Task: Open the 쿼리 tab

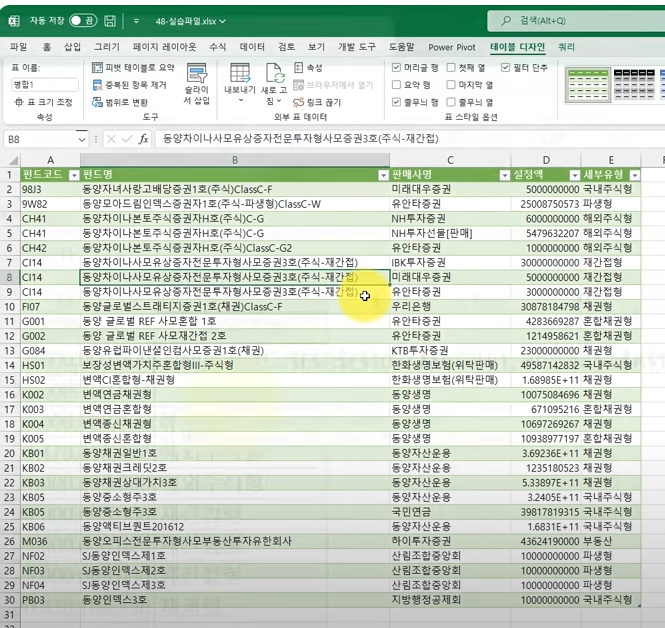Action: pos(566,47)
